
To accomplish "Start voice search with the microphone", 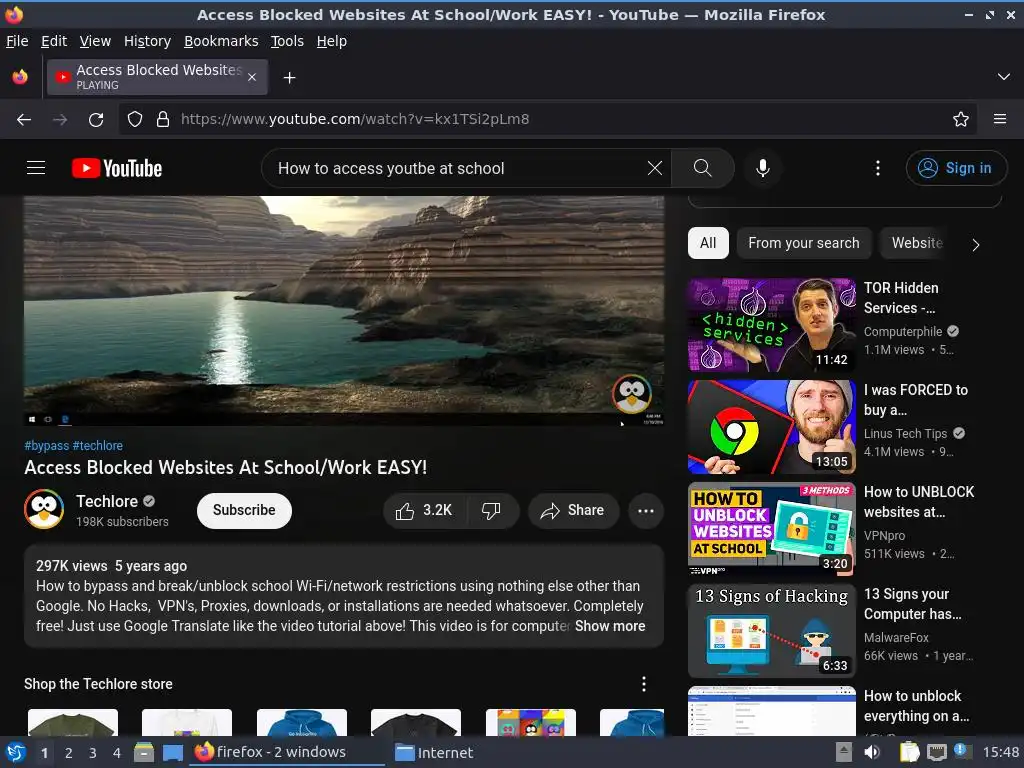I will [x=763, y=168].
